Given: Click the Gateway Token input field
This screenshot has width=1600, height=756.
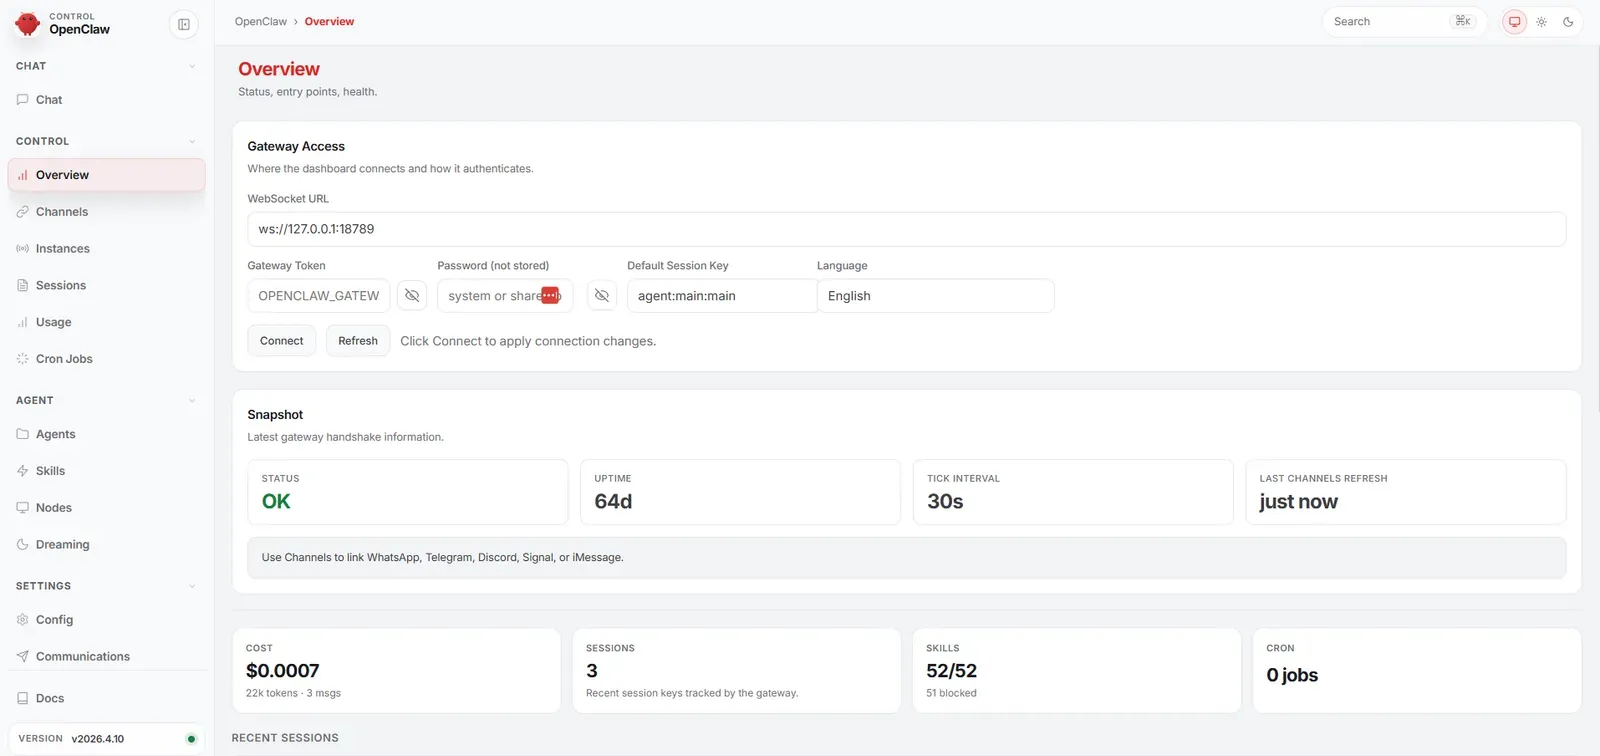Looking at the screenshot, I should click(x=319, y=296).
